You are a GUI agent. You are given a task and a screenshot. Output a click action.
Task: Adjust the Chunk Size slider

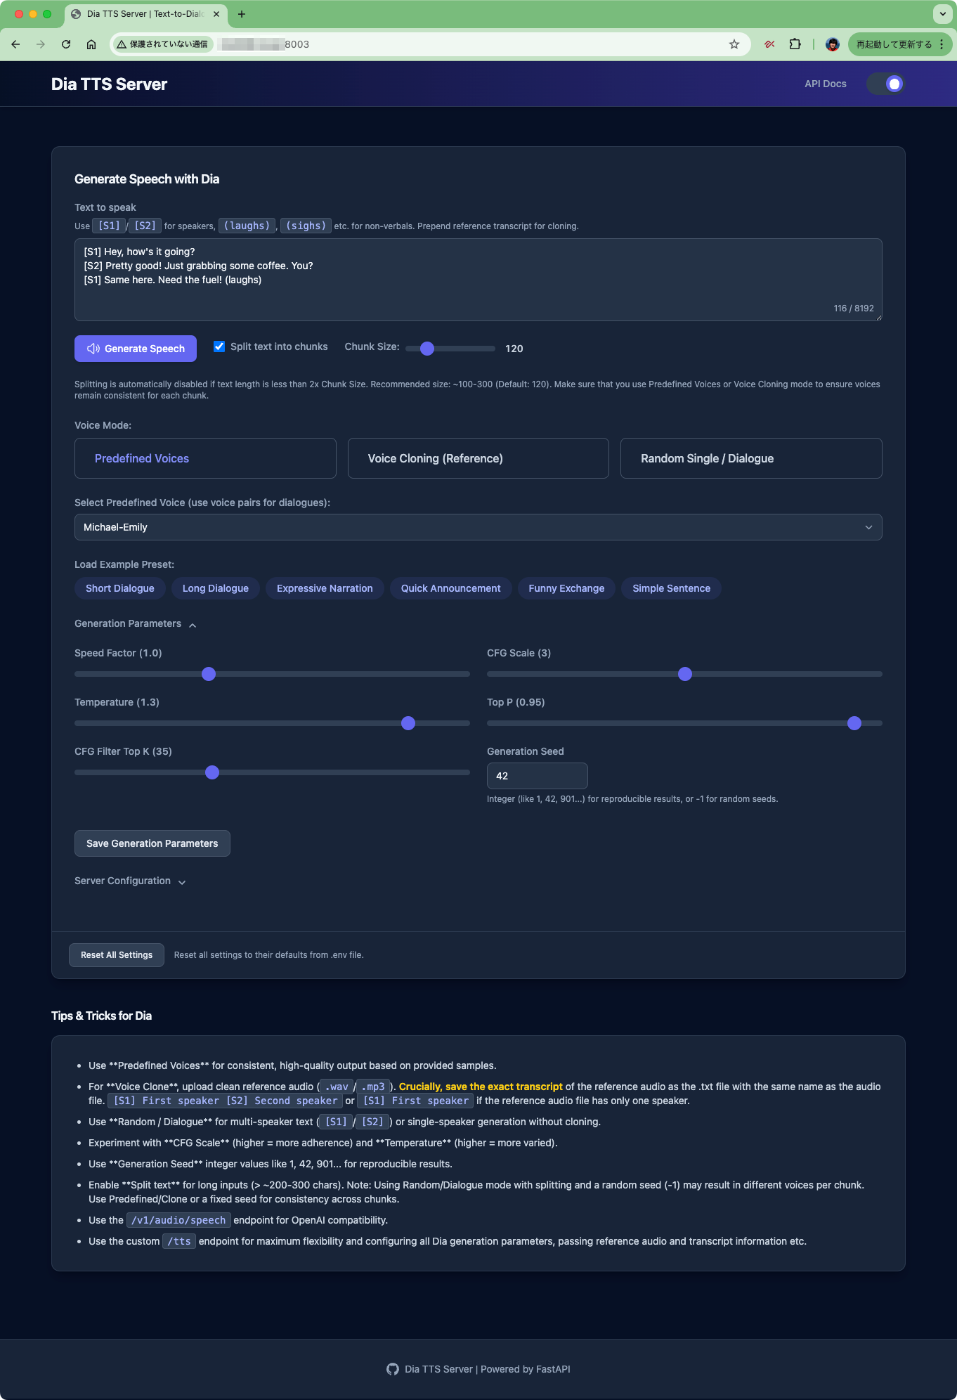coord(450,348)
